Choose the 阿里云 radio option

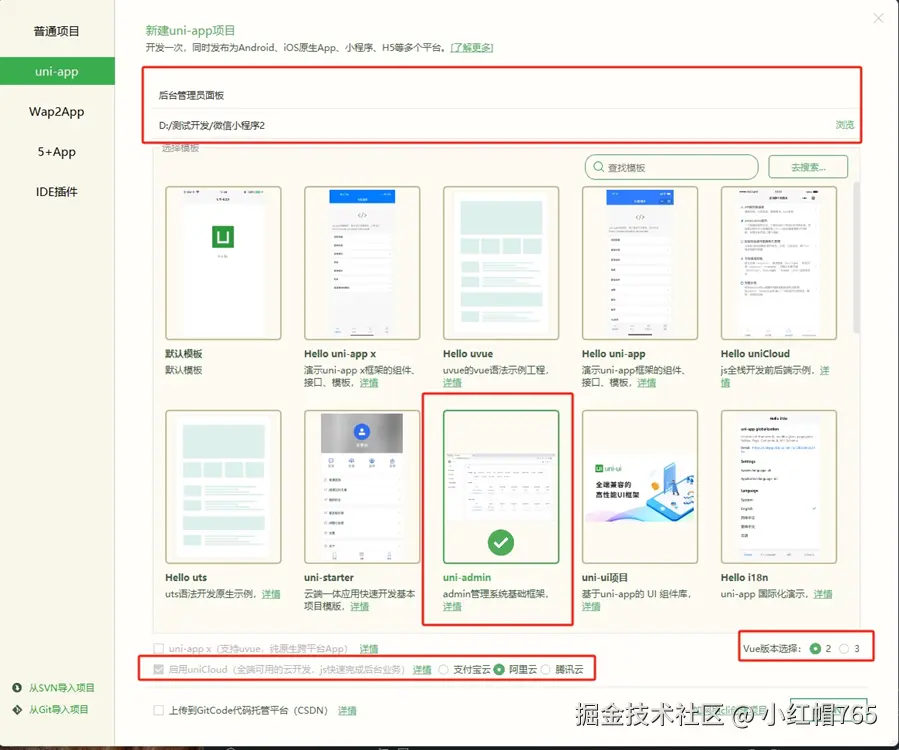pyautogui.click(x=499, y=669)
